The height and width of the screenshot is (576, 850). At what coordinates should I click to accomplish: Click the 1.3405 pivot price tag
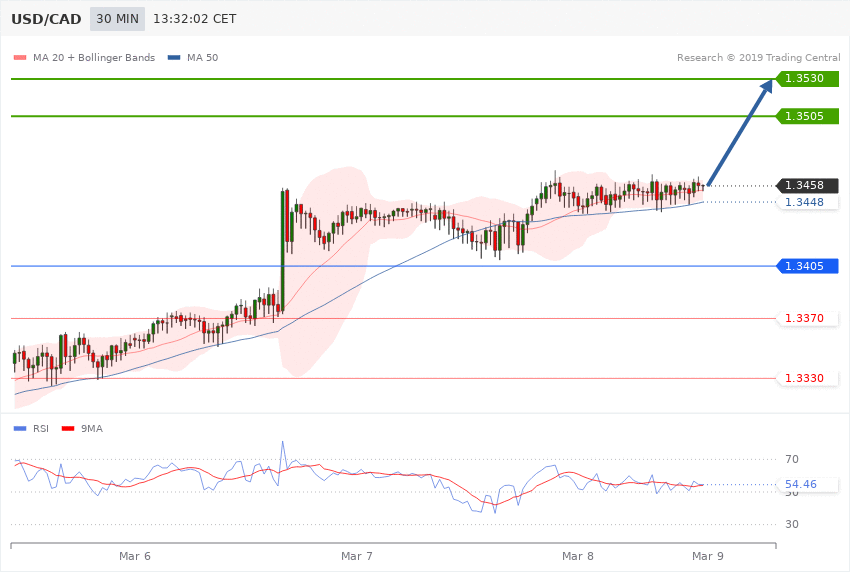pyautogui.click(x=808, y=266)
